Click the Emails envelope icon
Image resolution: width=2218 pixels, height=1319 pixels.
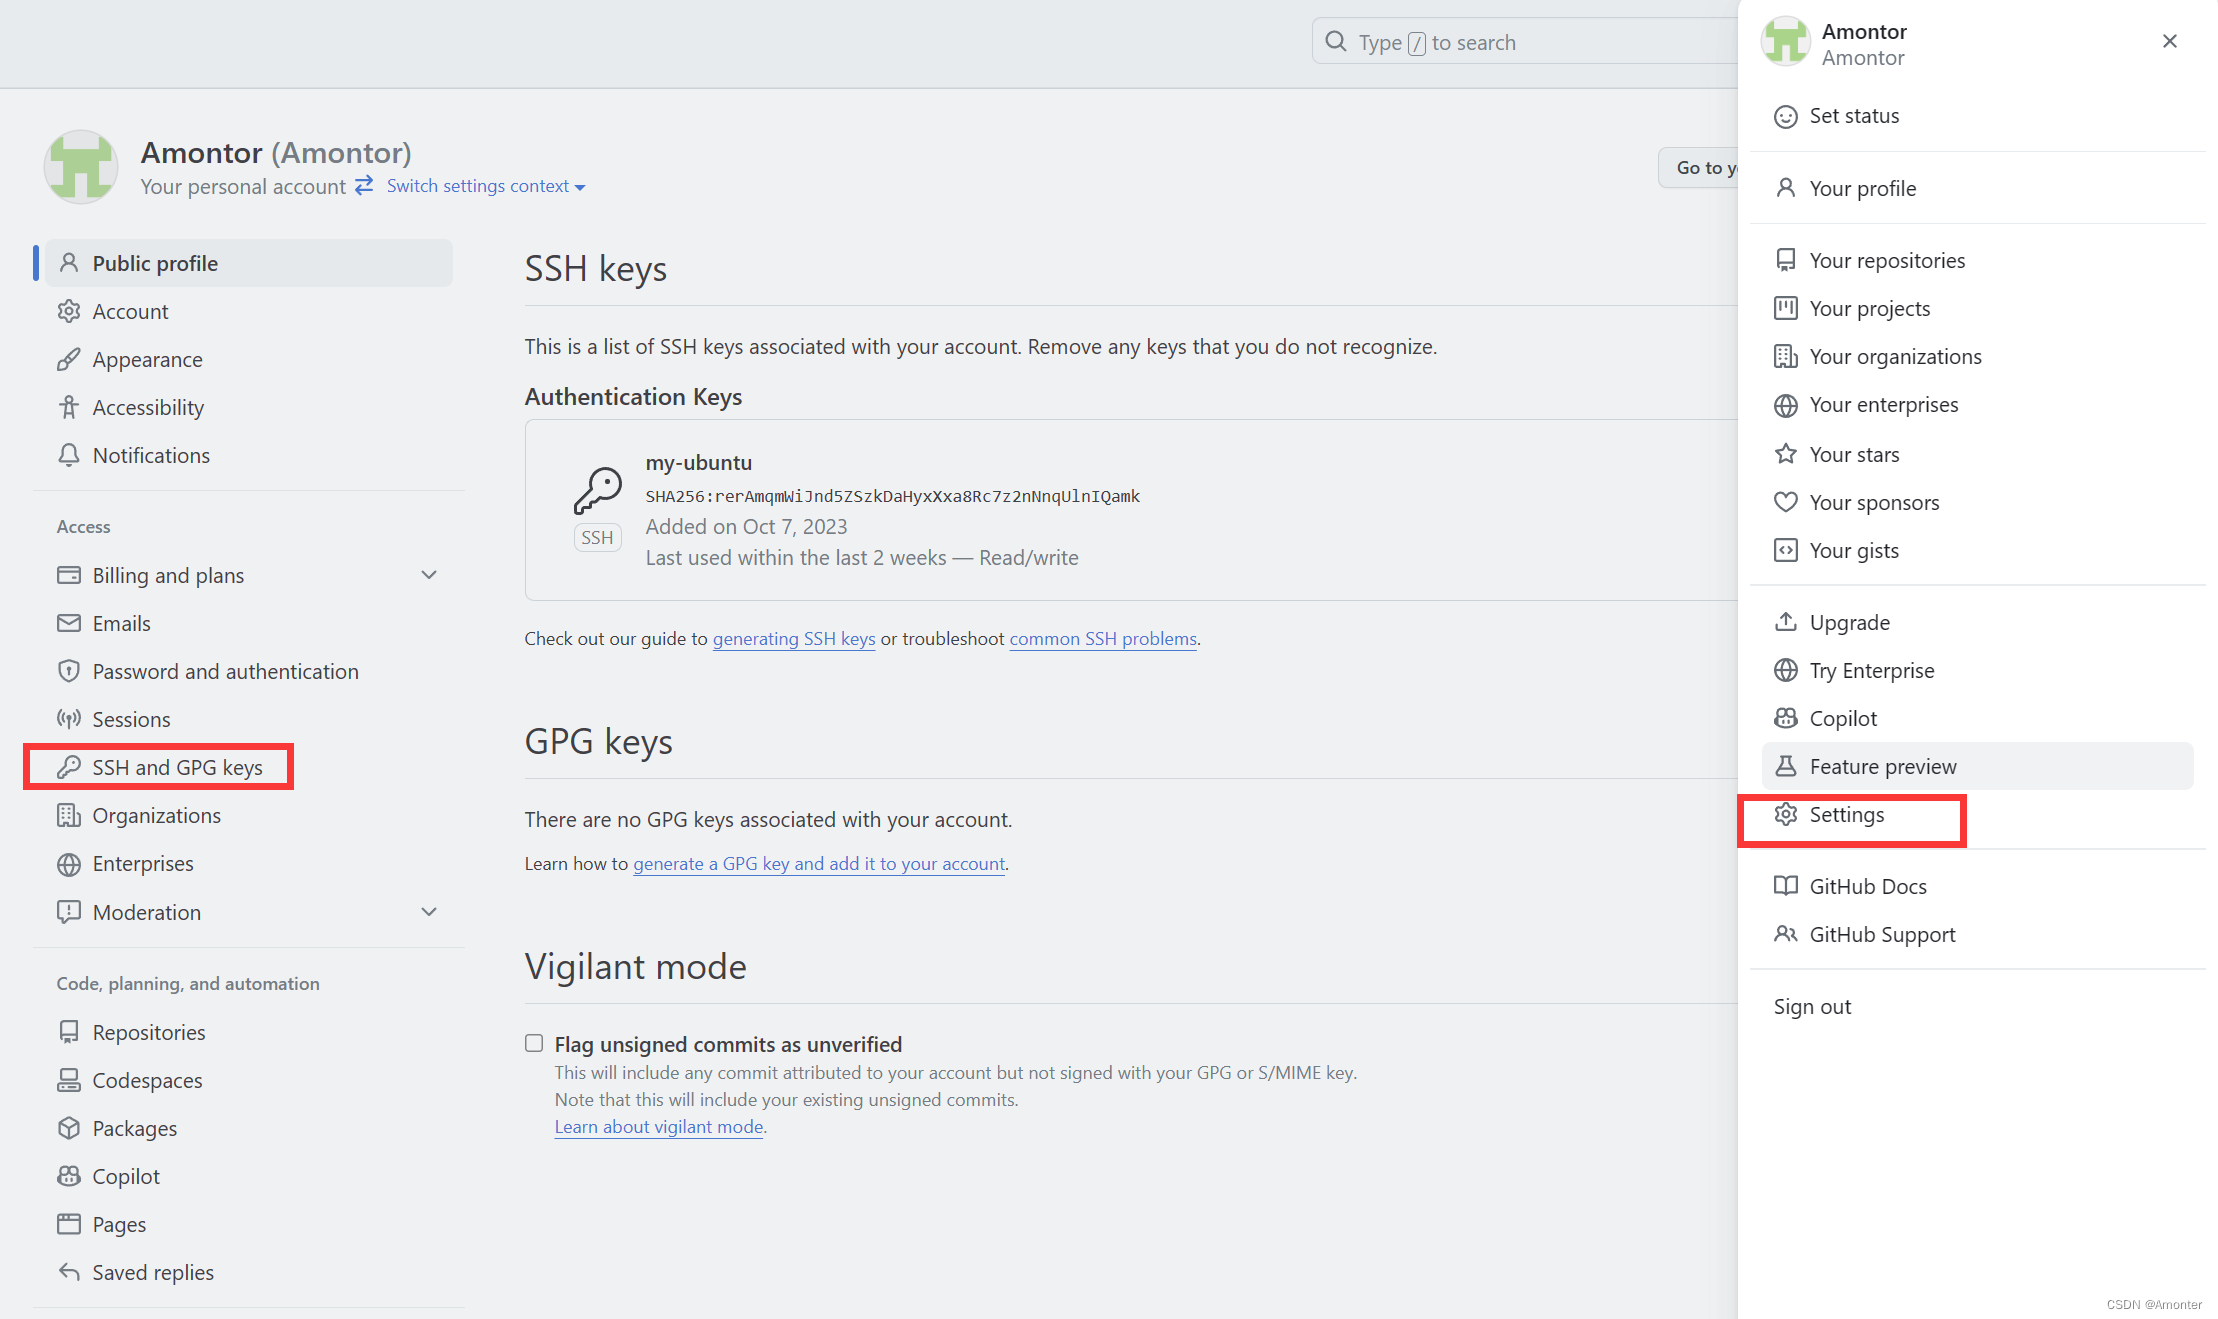[x=69, y=623]
